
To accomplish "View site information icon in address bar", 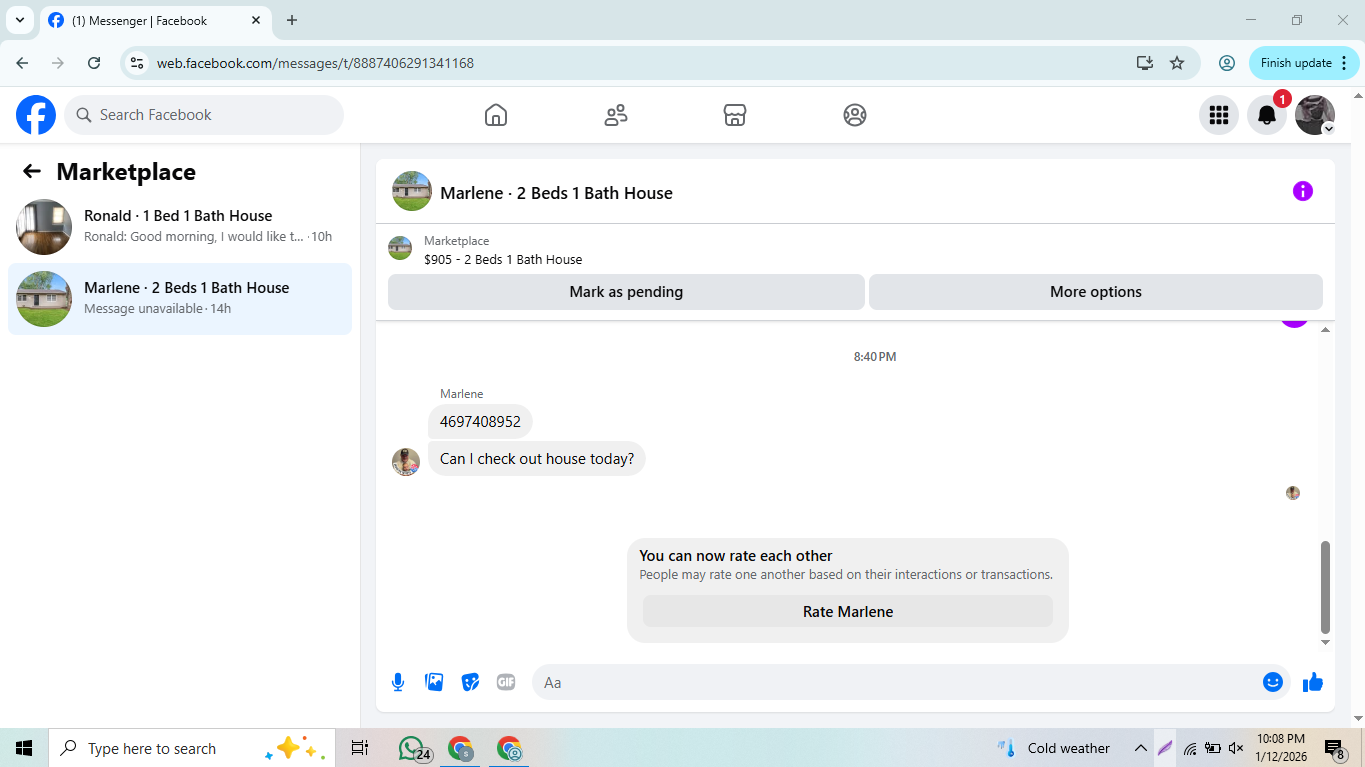I will (x=138, y=63).
